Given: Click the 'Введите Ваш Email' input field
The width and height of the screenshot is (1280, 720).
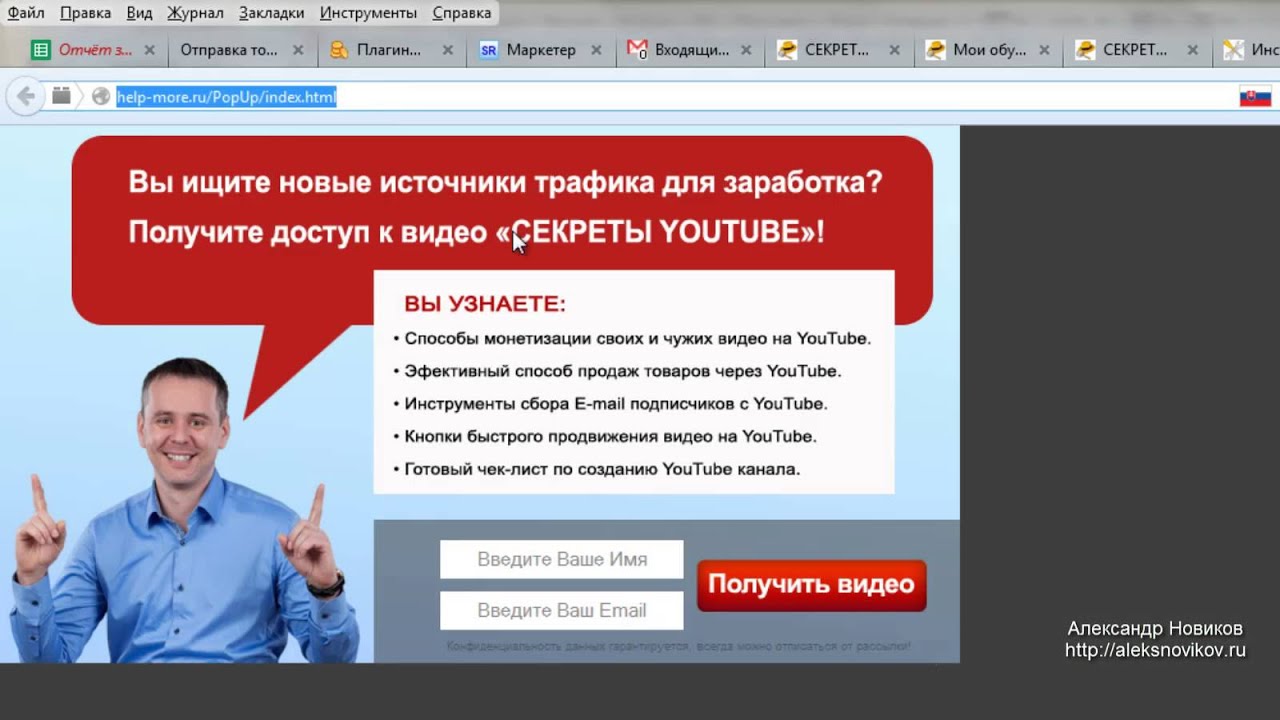Looking at the screenshot, I should click(x=562, y=610).
